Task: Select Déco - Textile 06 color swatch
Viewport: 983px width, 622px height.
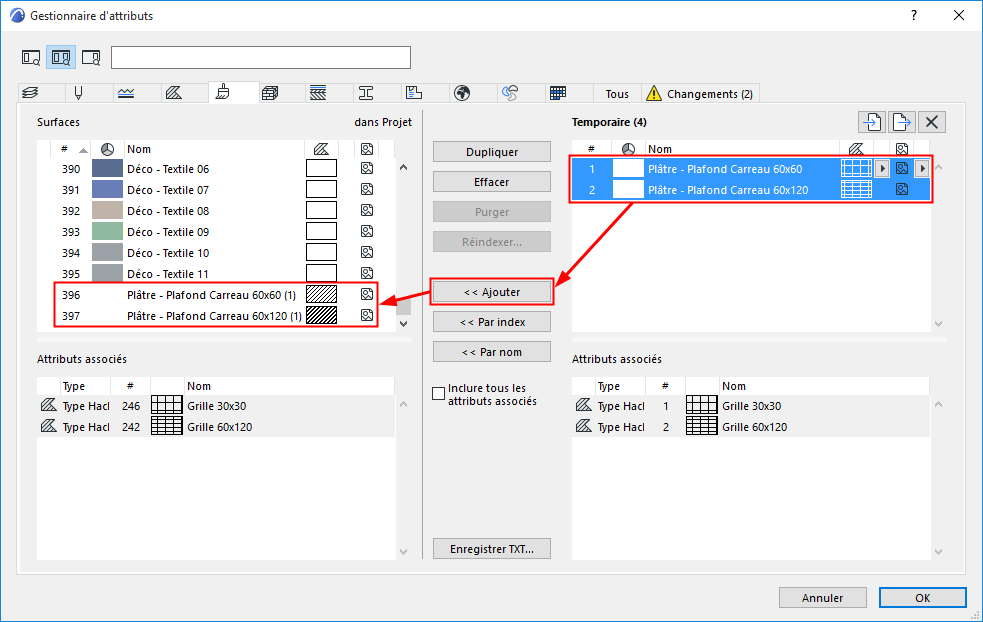Action: pyautogui.click(x=107, y=169)
